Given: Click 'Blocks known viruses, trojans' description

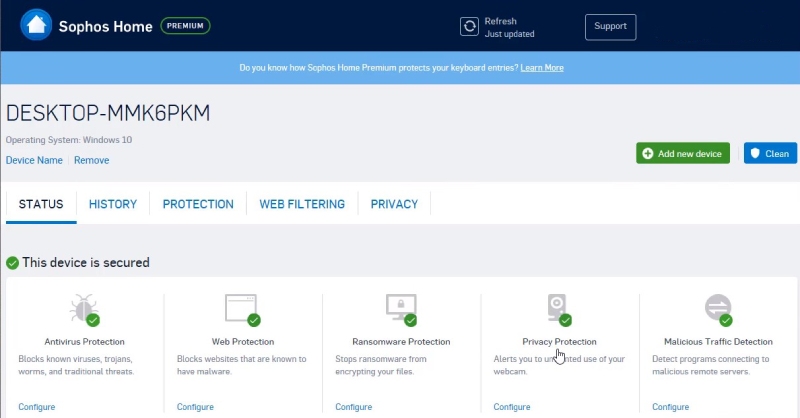Looking at the screenshot, I should pos(76,365).
